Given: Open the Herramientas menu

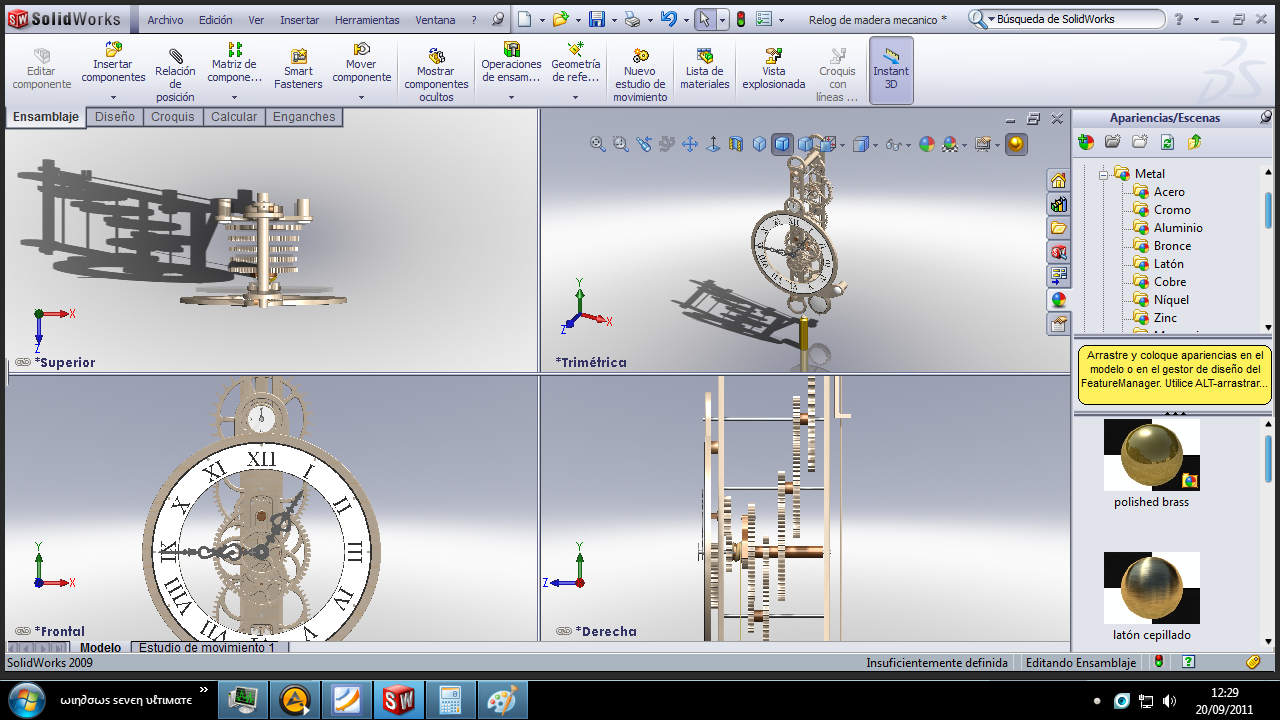Looking at the screenshot, I should tap(367, 20).
